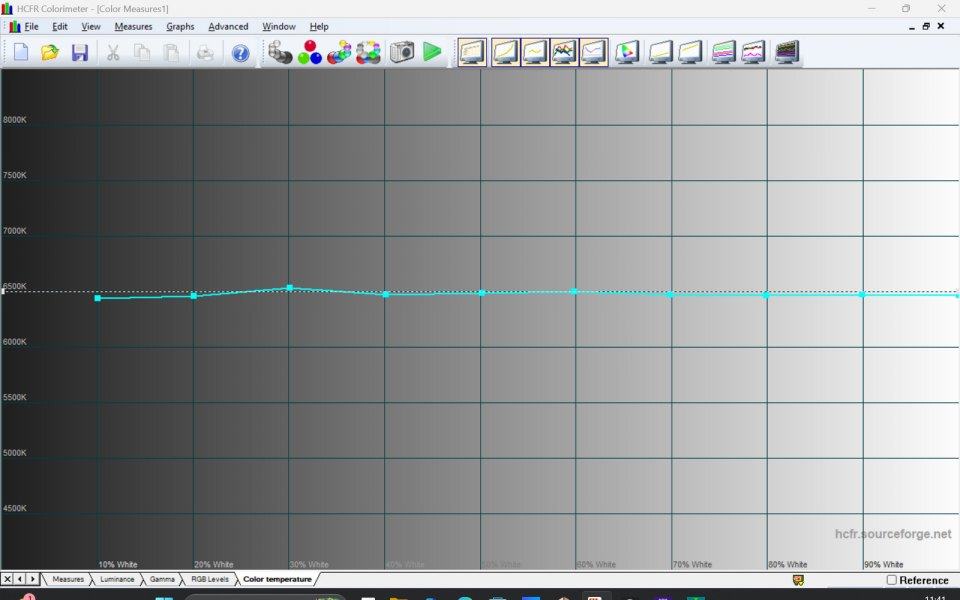This screenshot has width=960, height=600.
Task: Select the Color temperature tab
Action: [277, 579]
